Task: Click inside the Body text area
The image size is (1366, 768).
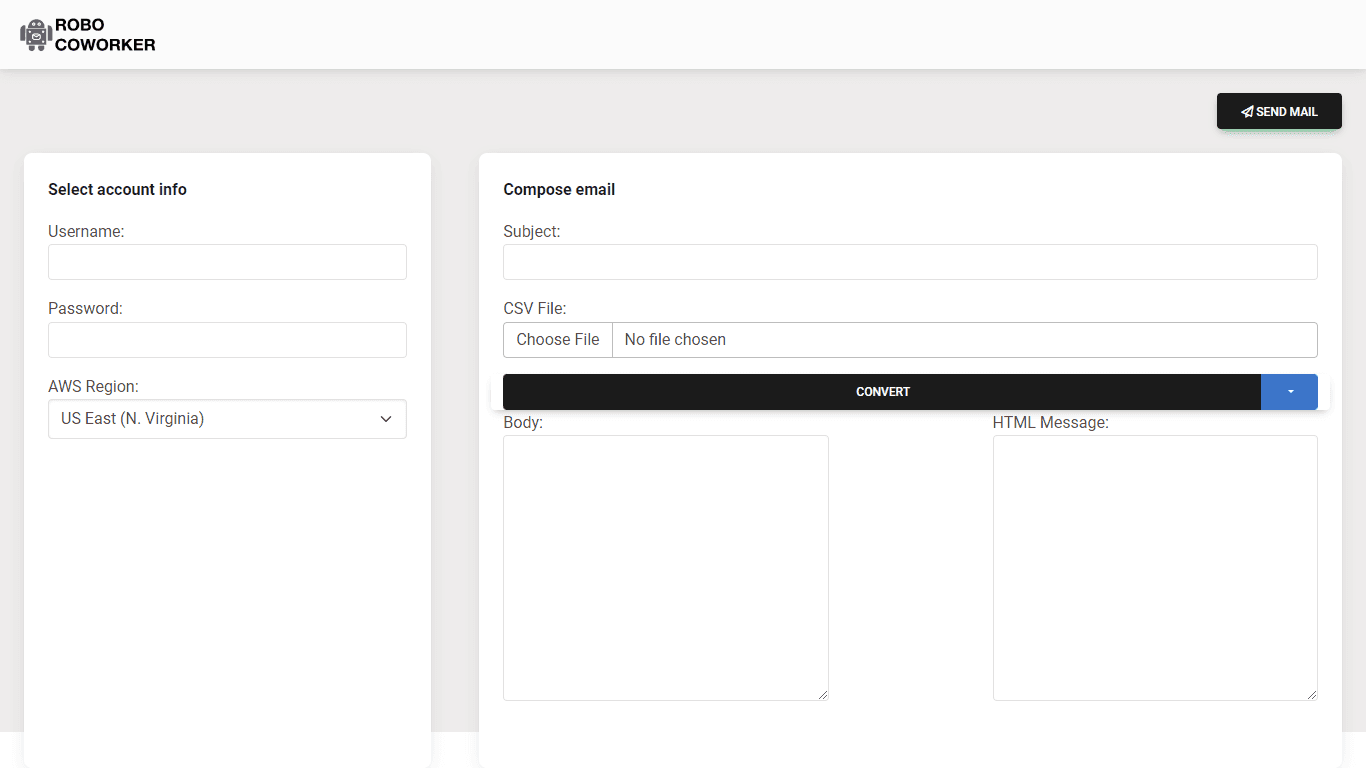Action: (666, 568)
